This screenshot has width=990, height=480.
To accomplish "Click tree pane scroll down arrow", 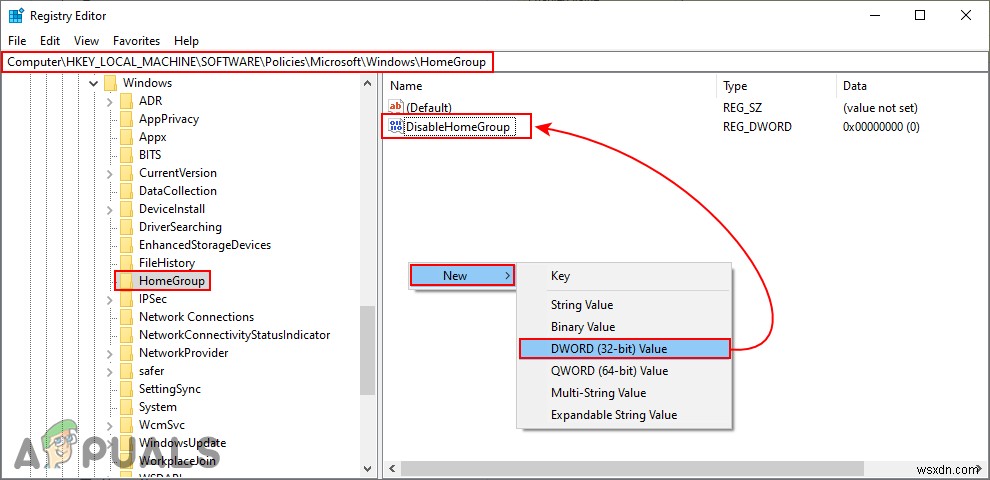I will [367, 468].
